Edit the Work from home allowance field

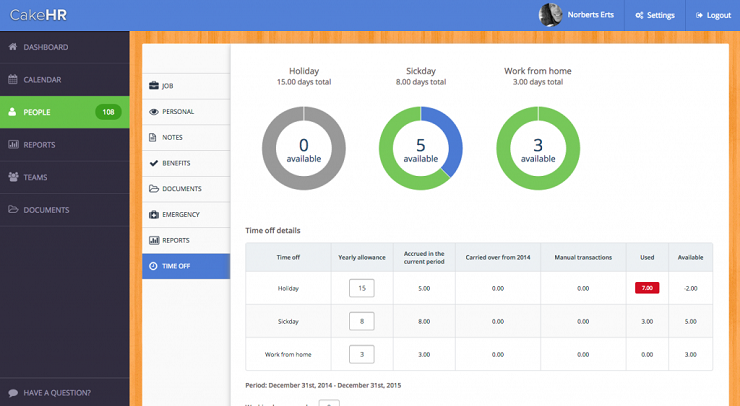pos(361,354)
